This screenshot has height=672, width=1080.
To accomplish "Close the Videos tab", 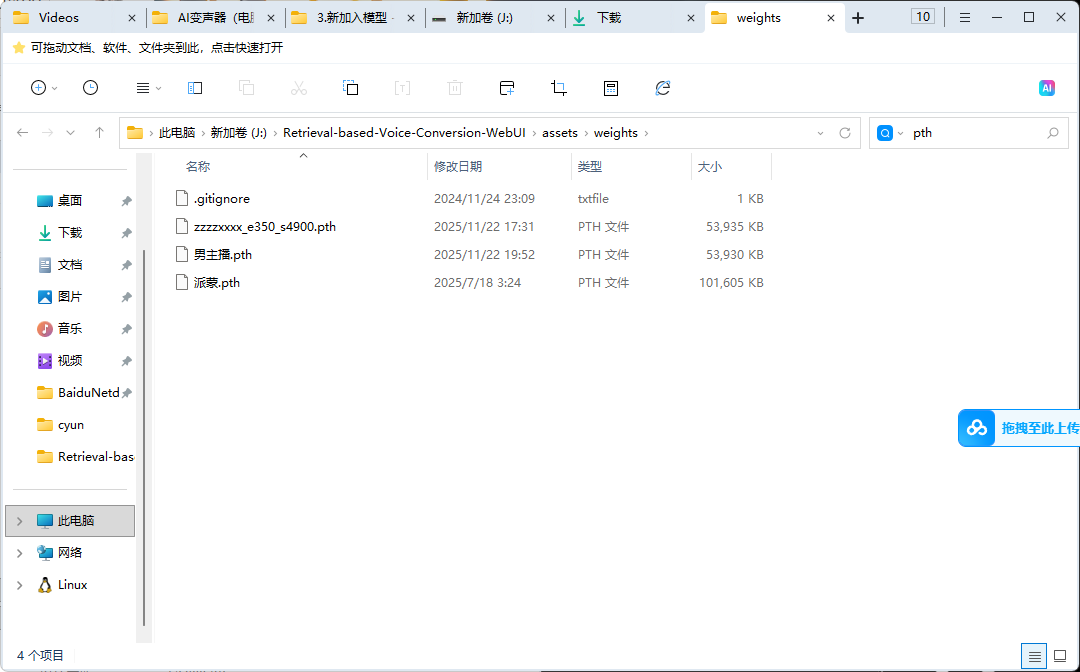I will (x=133, y=18).
